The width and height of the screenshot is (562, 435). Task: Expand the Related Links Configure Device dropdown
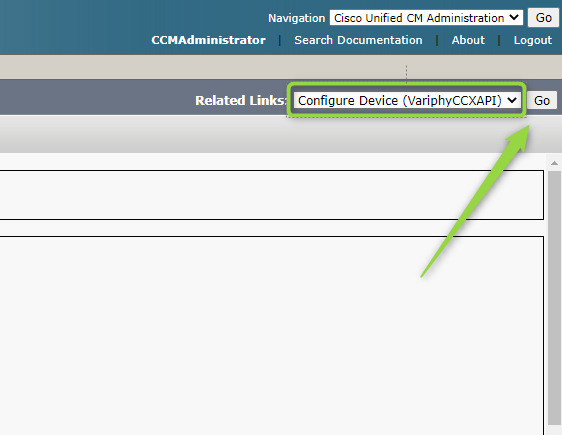click(407, 100)
